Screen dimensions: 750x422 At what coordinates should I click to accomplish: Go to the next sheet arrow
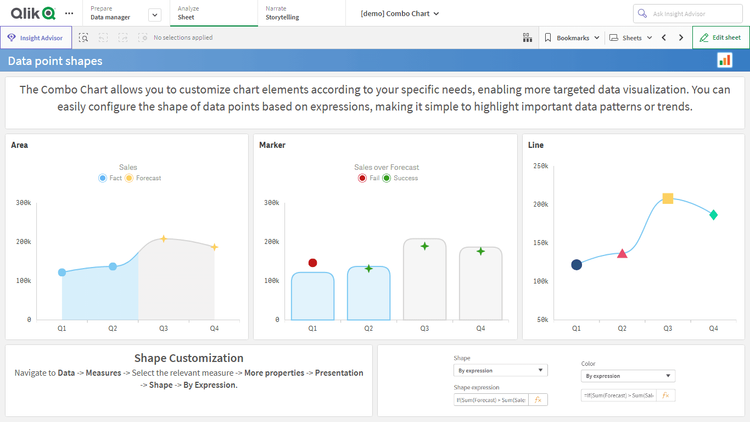point(681,37)
